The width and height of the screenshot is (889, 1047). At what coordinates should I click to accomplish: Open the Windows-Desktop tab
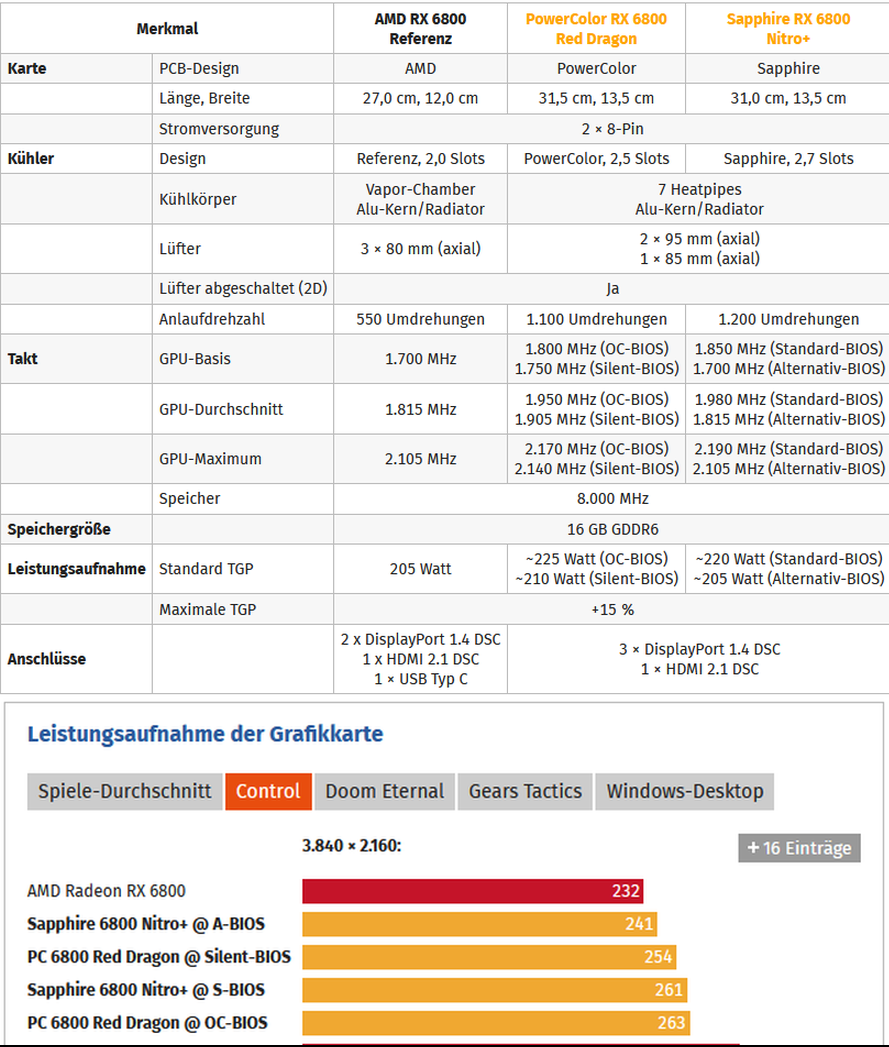tap(685, 791)
